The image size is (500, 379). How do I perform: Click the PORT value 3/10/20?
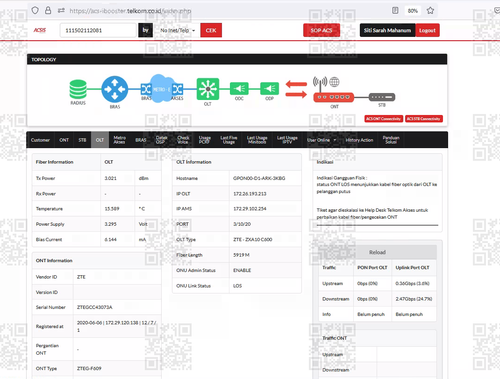242,224
